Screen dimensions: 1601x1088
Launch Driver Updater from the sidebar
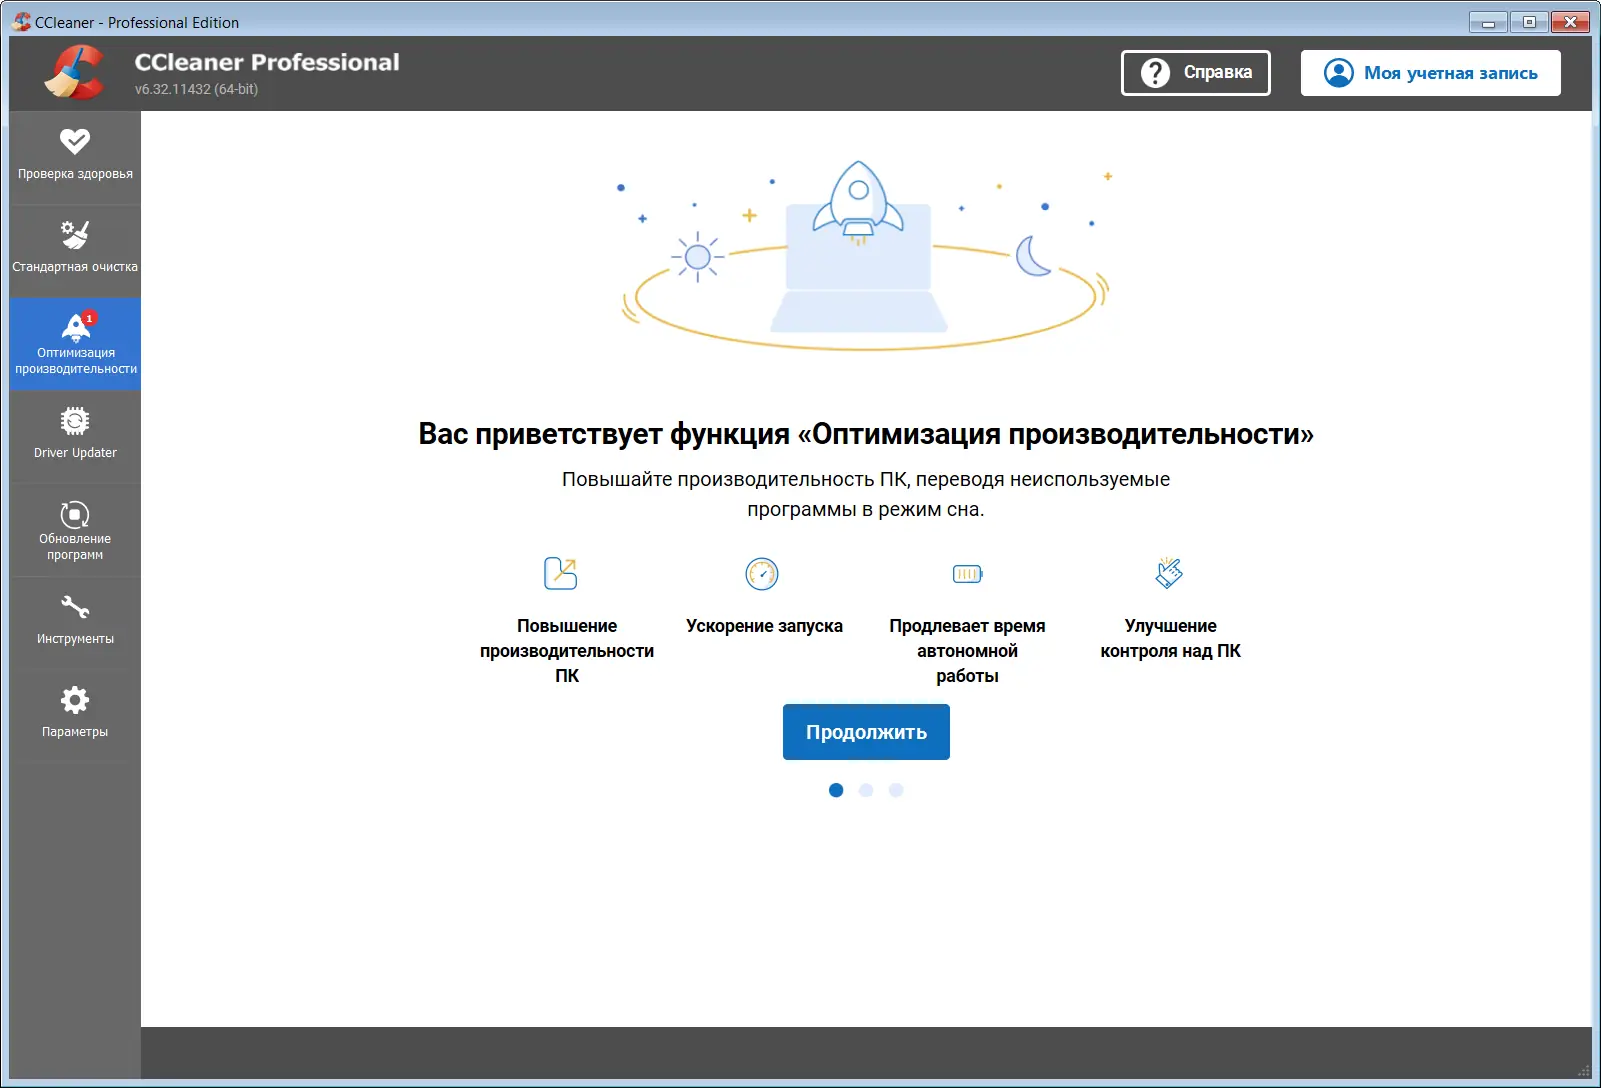[x=74, y=436]
